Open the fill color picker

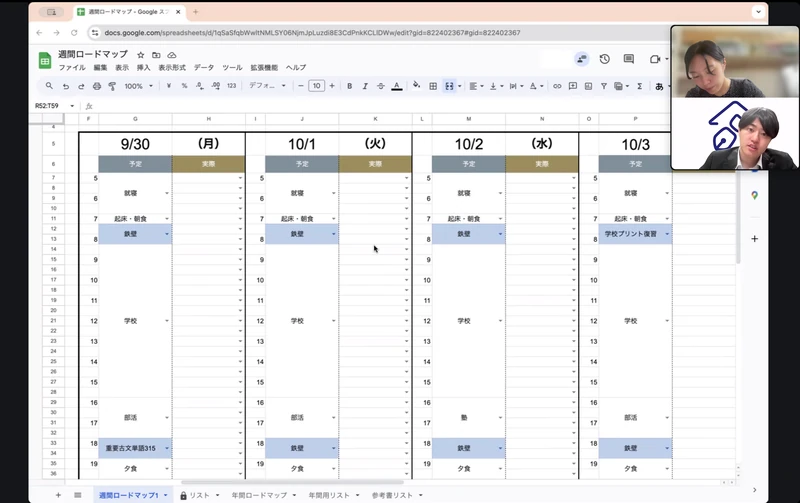pos(416,86)
